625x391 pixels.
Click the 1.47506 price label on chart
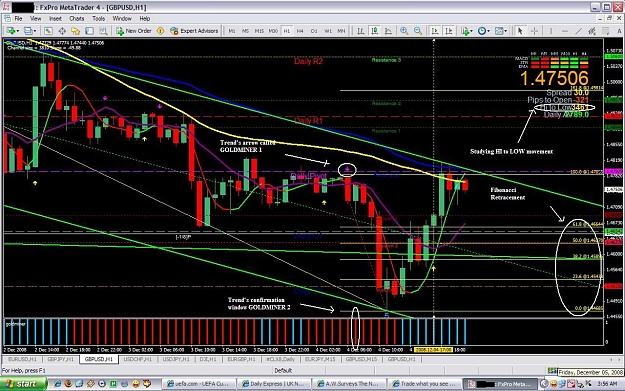pos(554,78)
